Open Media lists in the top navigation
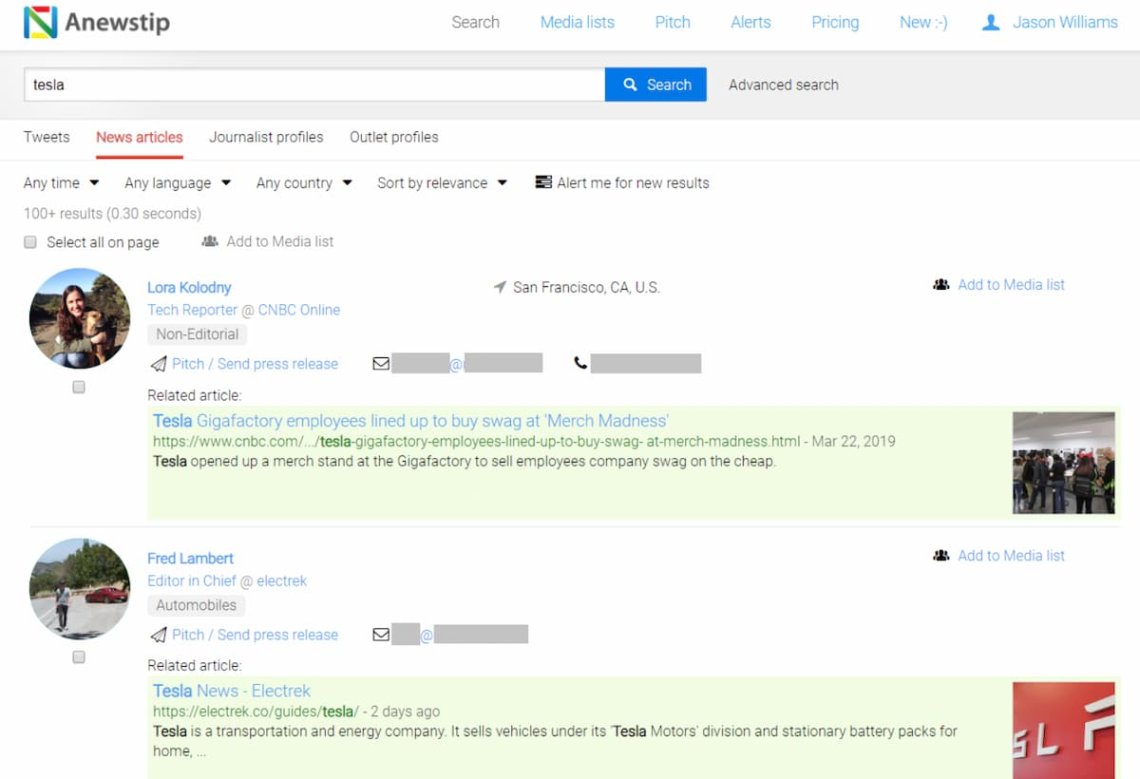The width and height of the screenshot is (1140, 779). [577, 22]
